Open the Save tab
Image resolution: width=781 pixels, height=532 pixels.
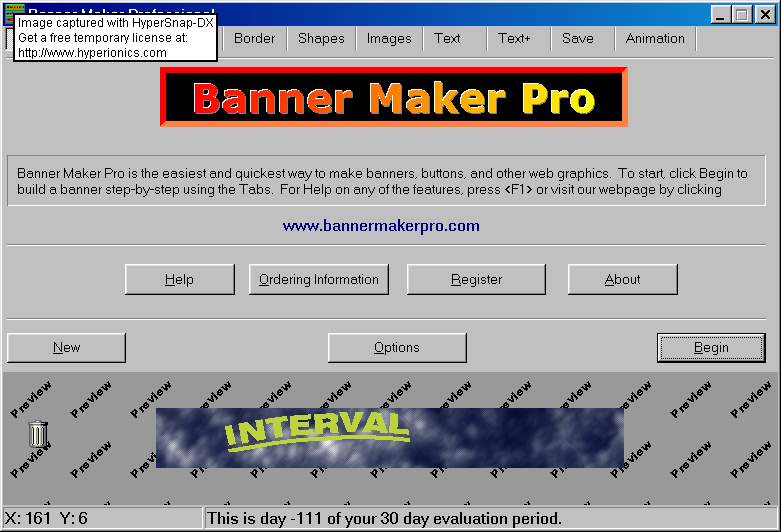(578, 39)
